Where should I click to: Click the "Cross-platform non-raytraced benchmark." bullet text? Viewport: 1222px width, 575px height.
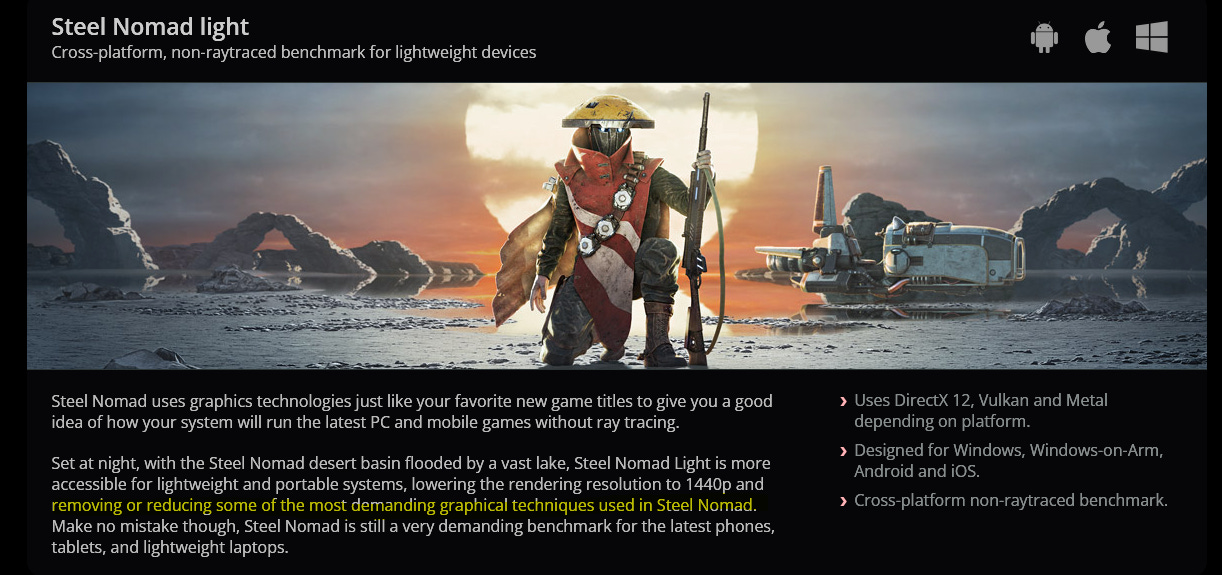[x=1011, y=500]
